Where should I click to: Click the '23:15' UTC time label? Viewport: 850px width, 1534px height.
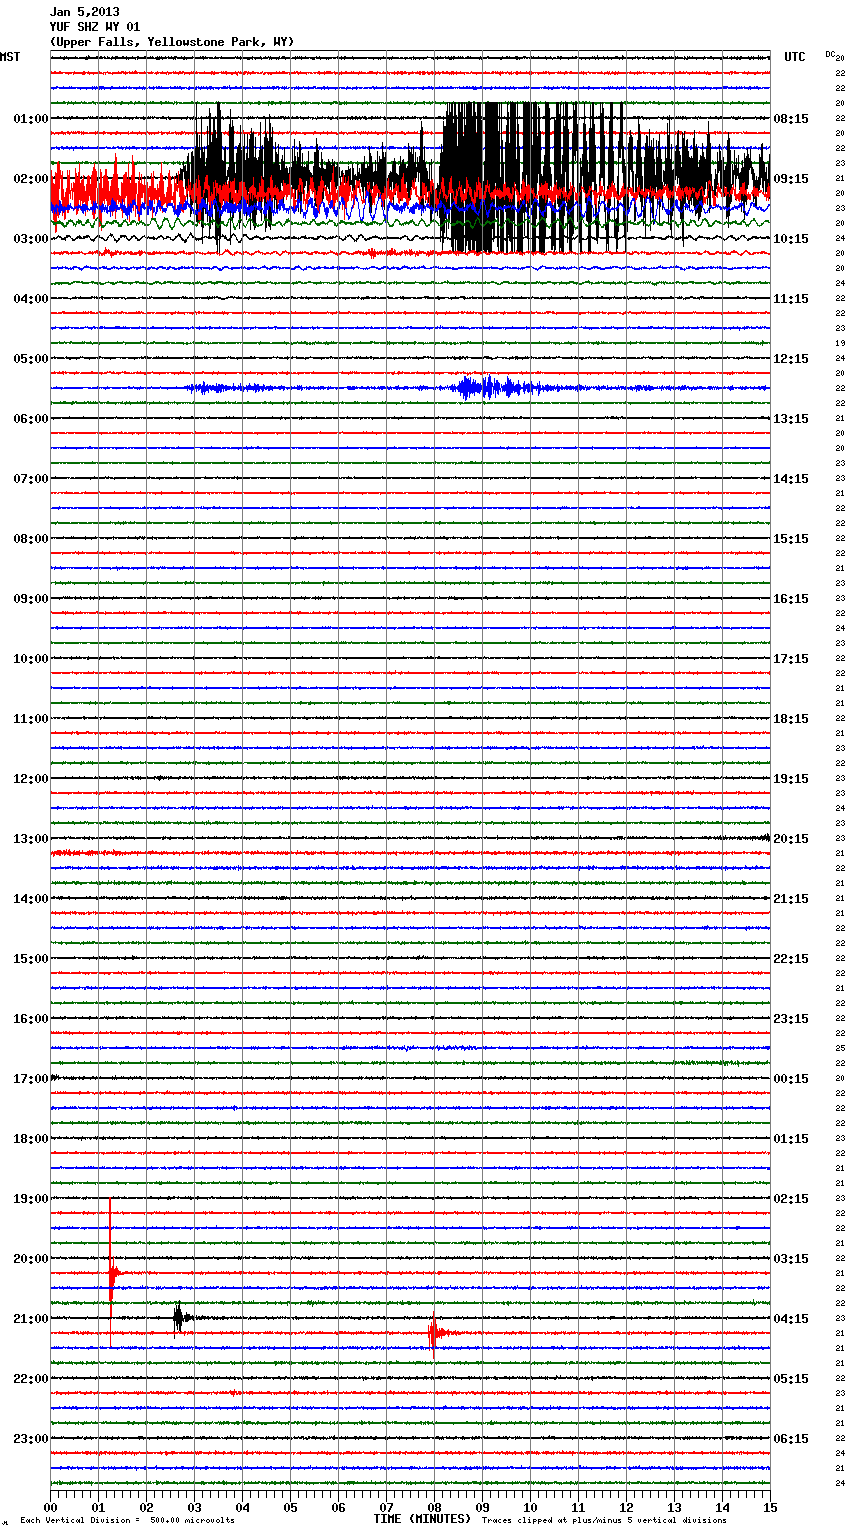point(791,1019)
